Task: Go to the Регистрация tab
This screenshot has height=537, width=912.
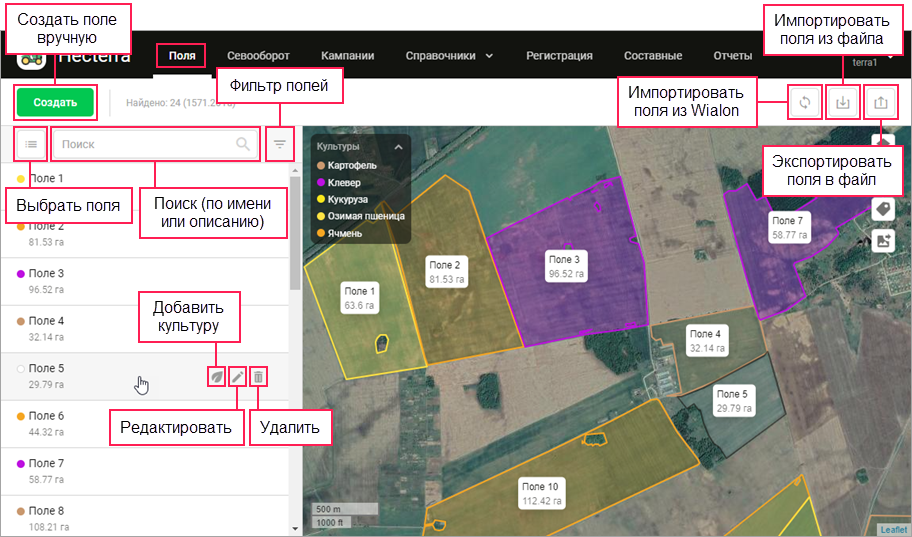Action: pos(559,56)
